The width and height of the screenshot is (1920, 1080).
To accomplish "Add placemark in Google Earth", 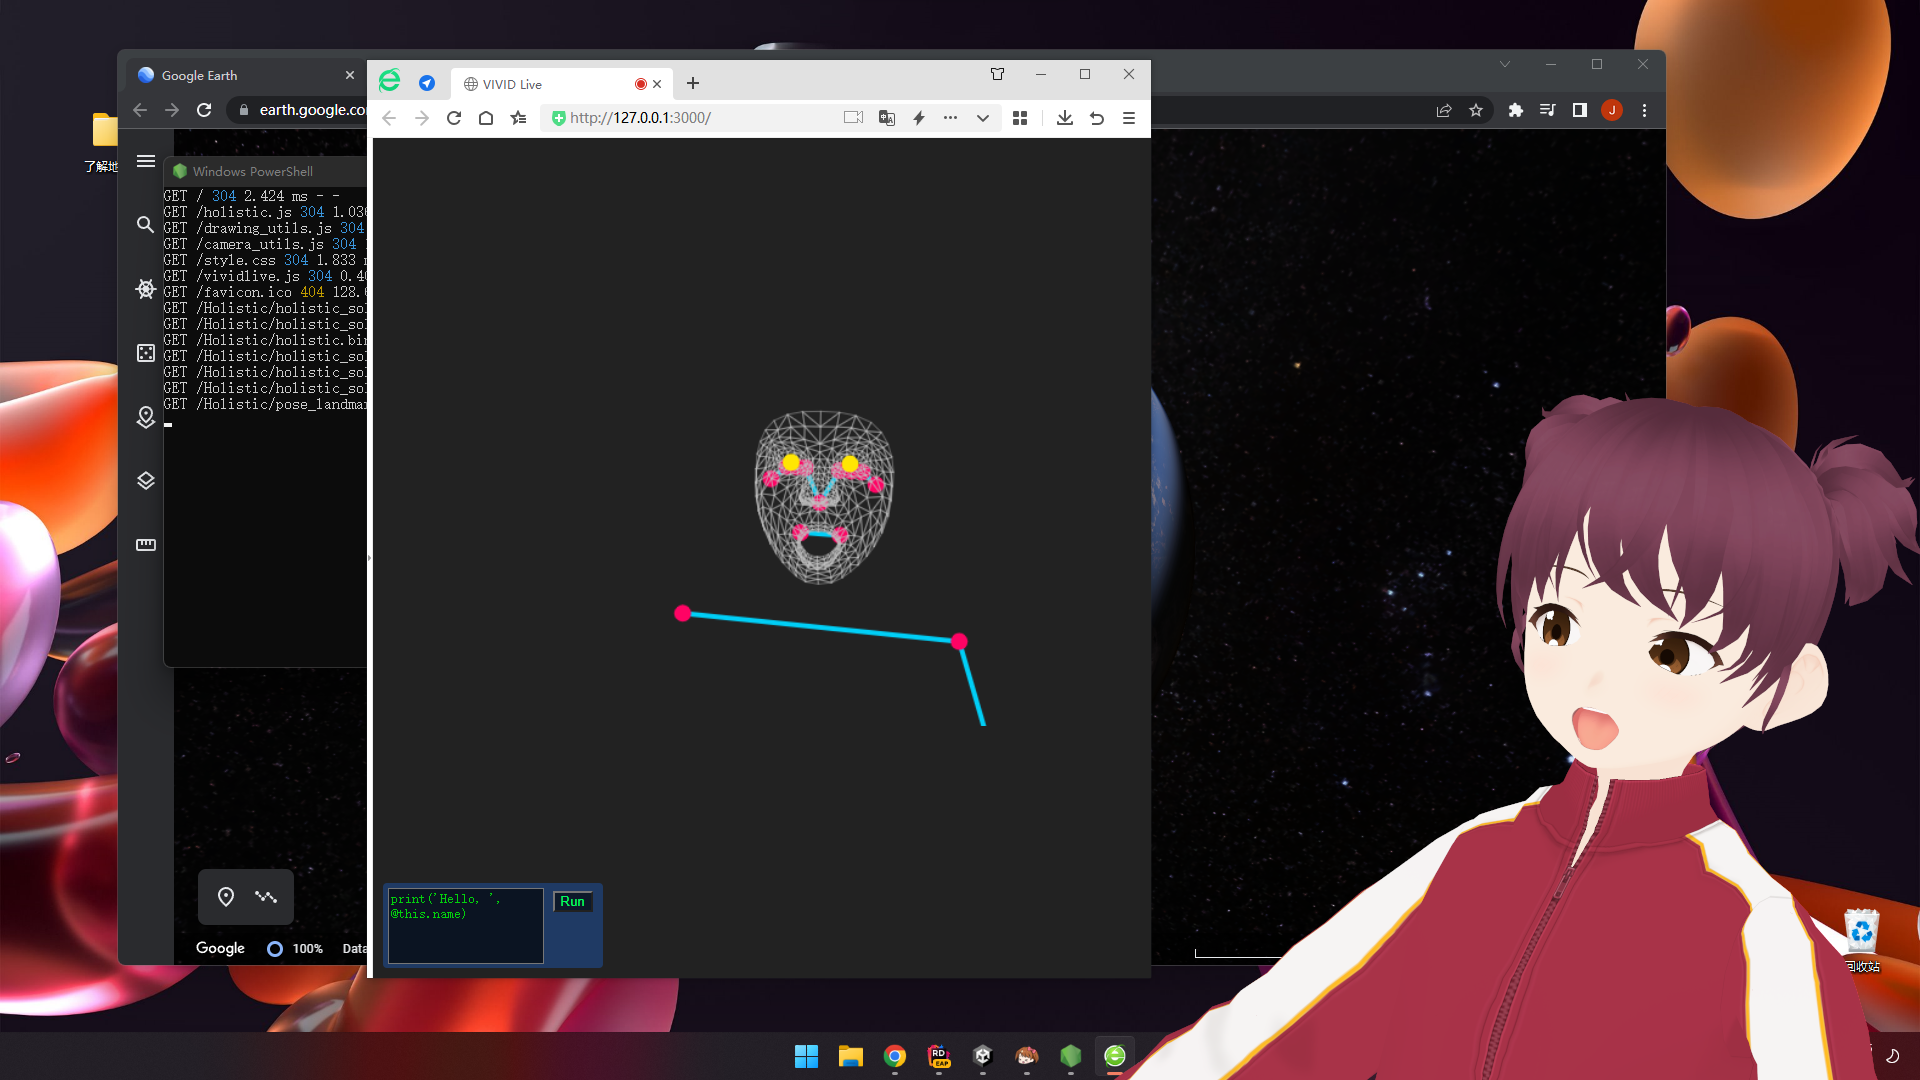I will tap(226, 897).
